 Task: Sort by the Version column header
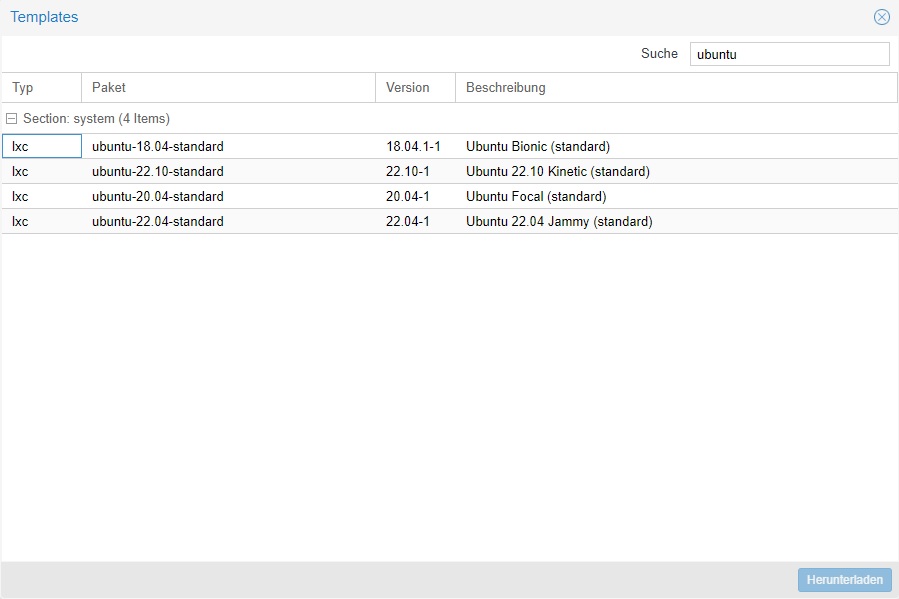[x=416, y=88]
